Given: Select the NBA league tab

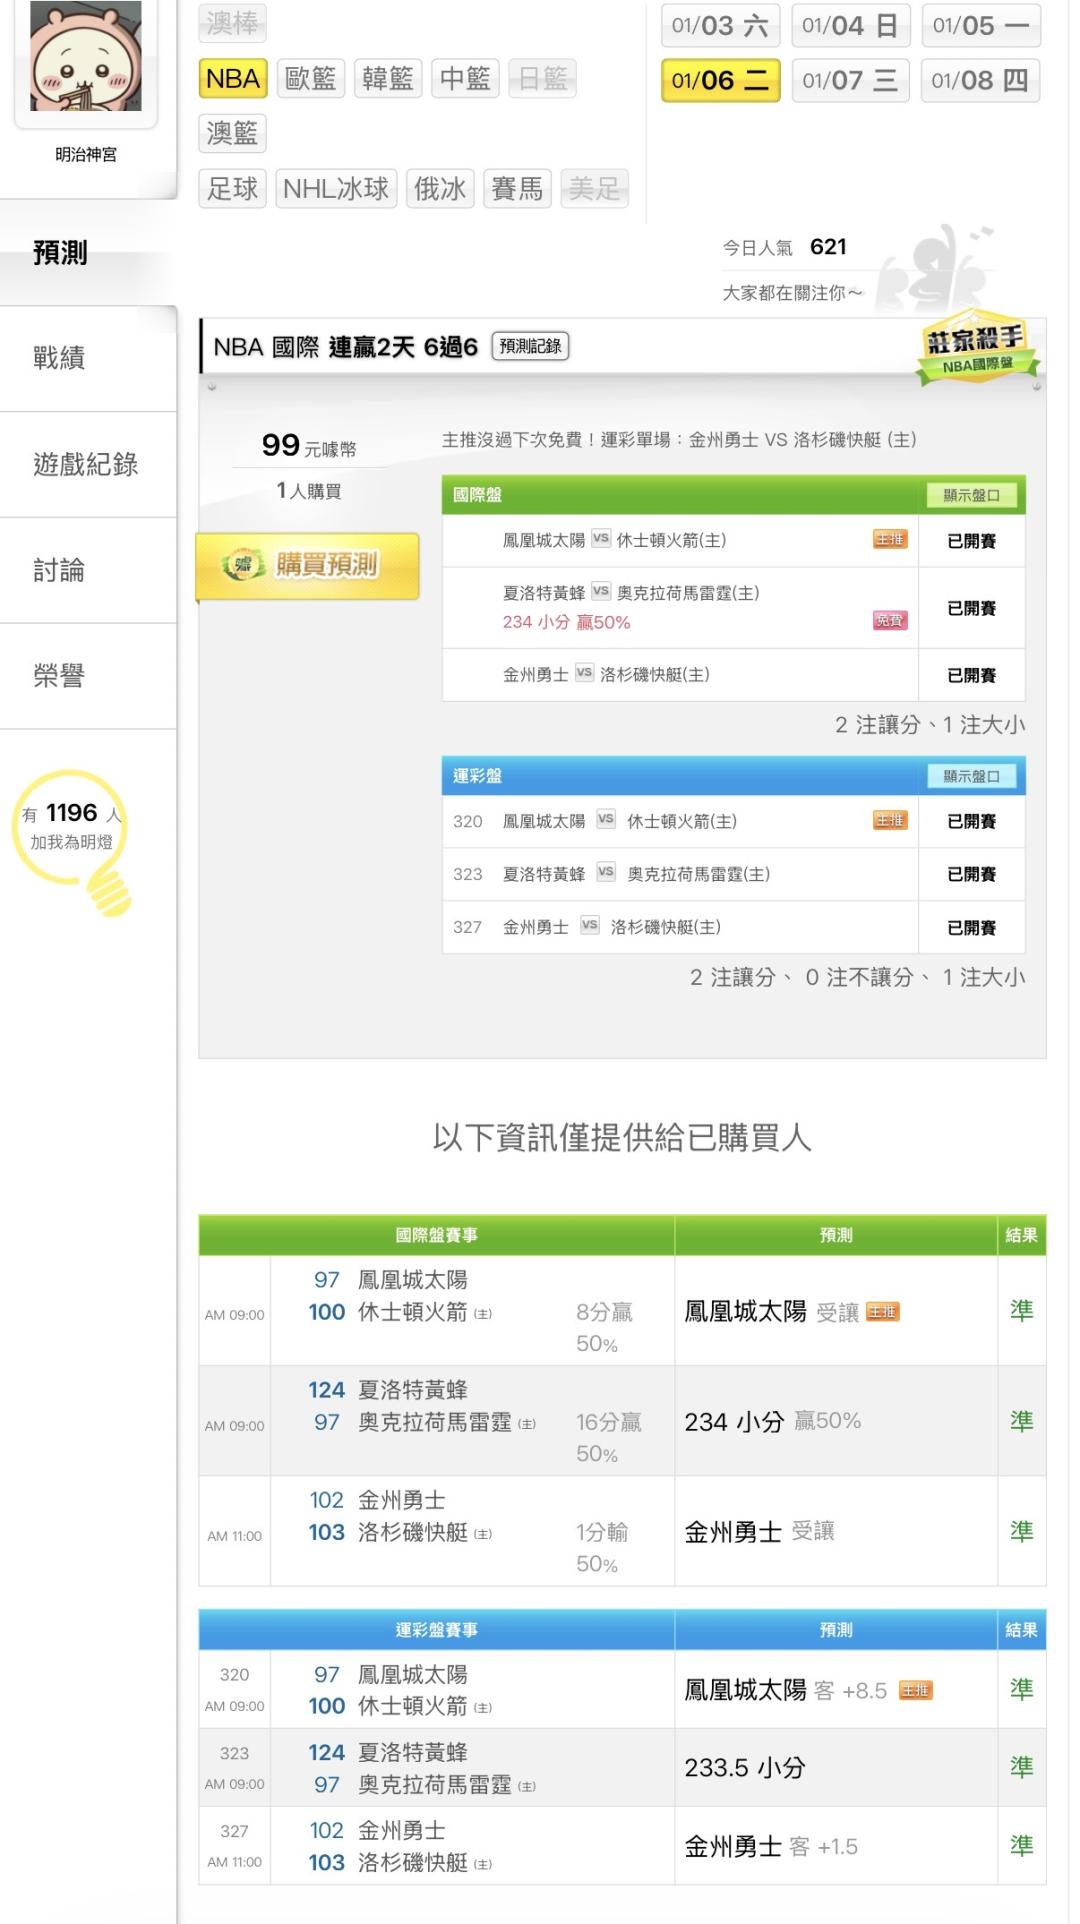Looking at the screenshot, I should (233, 79).
